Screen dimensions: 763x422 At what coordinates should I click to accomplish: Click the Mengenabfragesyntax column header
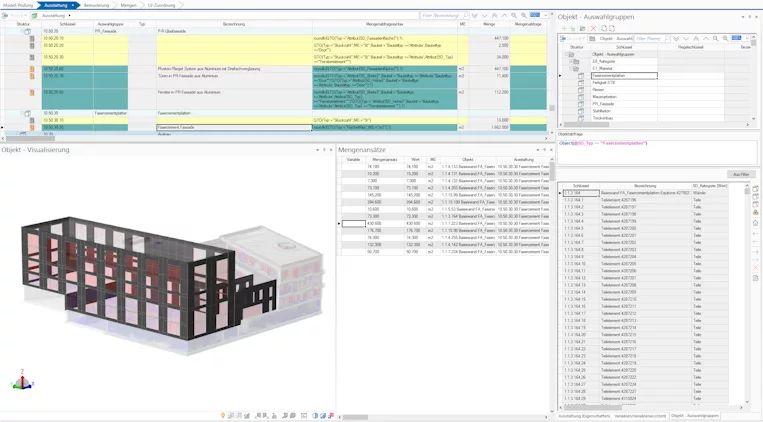[x=385, y=24]
